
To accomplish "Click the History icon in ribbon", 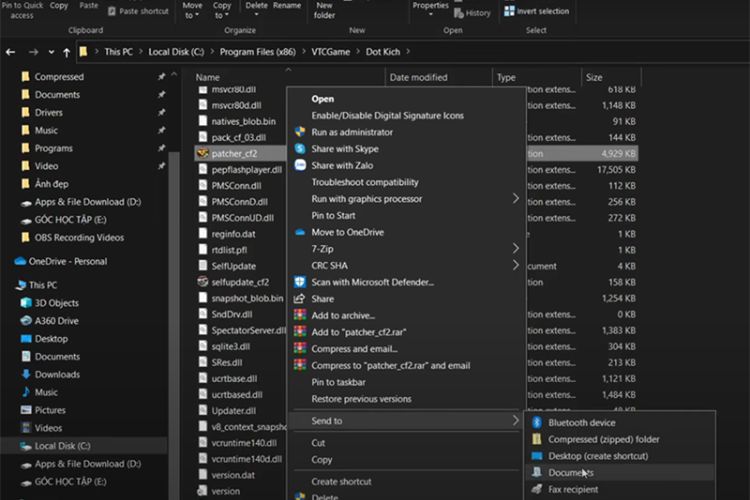I will (x=458, y=13).
